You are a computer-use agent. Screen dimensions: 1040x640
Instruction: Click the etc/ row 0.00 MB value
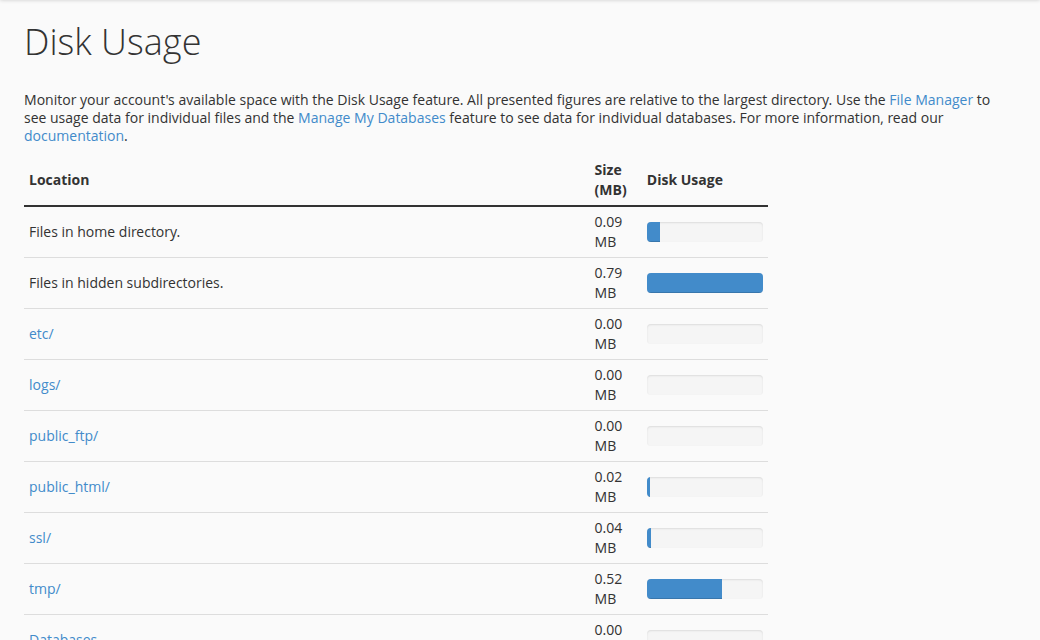[x=608, y=334]
